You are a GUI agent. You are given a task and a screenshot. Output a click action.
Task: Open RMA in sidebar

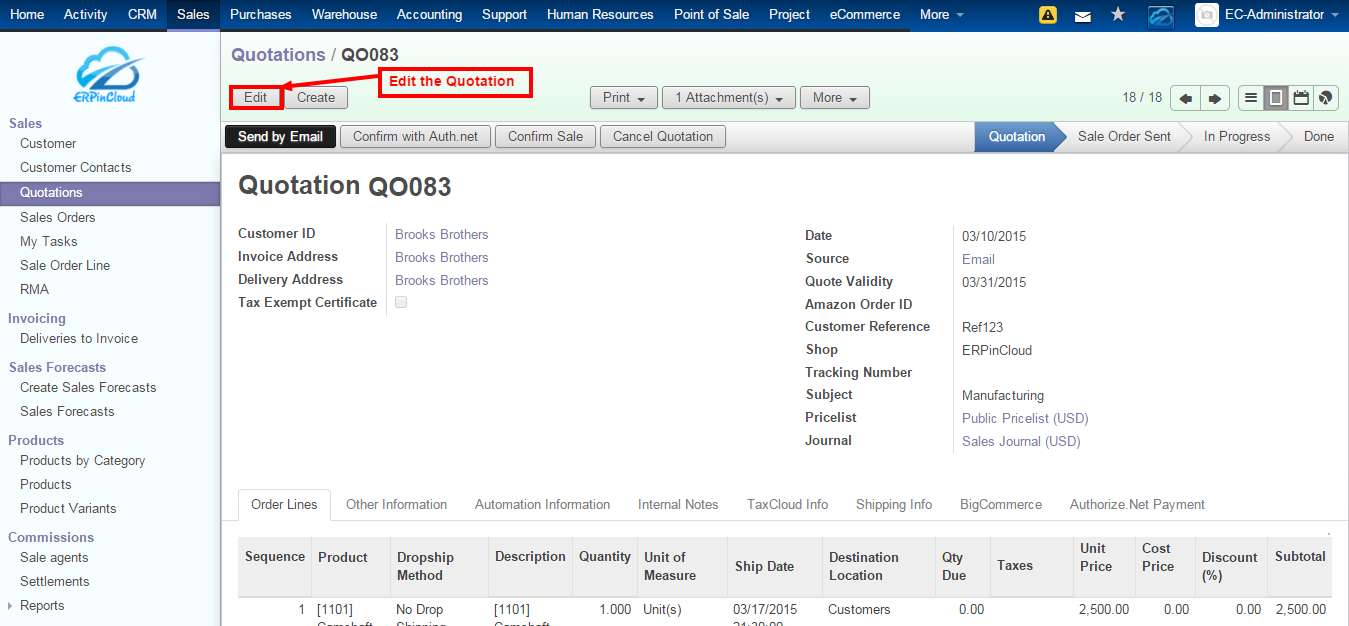[x=34, y=290]
